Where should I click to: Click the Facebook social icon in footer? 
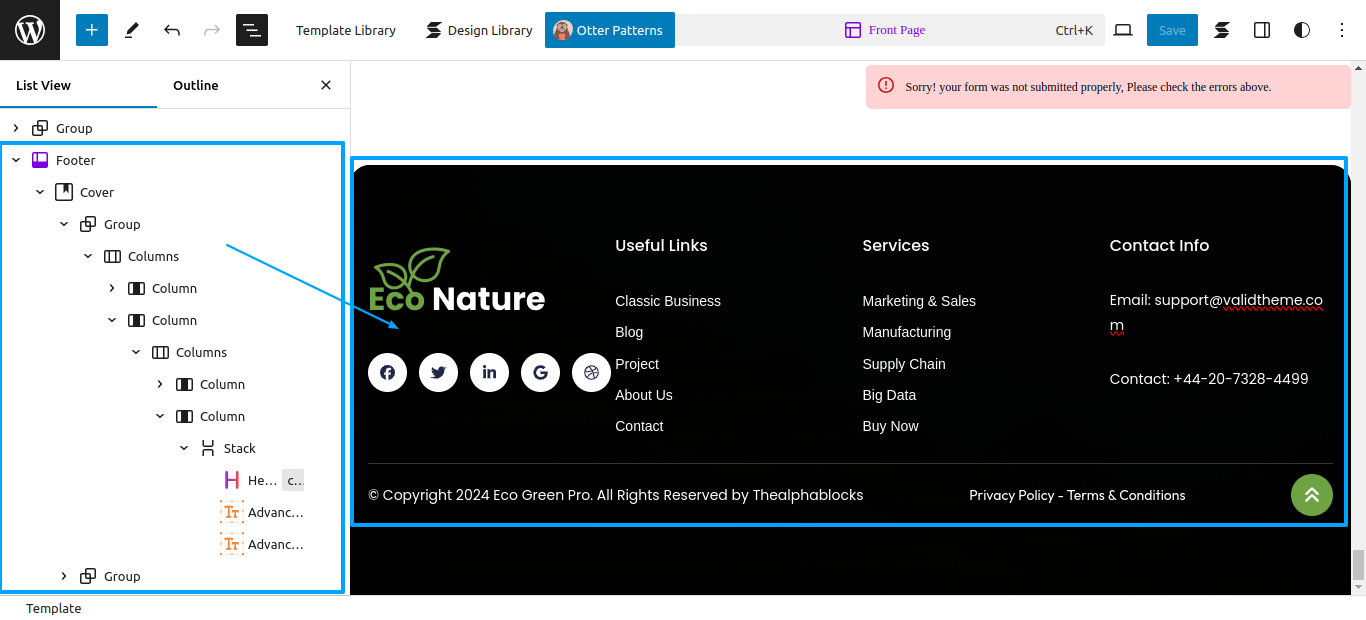(x=387, y=373)
